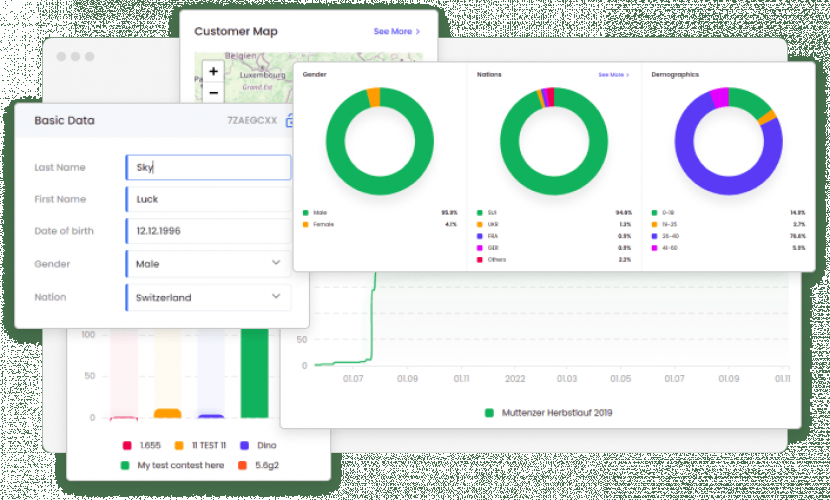830x500 pixels.
Task: Click the lock icon beside code 7ZAEGCXX
Action: [x=290, y=121]
